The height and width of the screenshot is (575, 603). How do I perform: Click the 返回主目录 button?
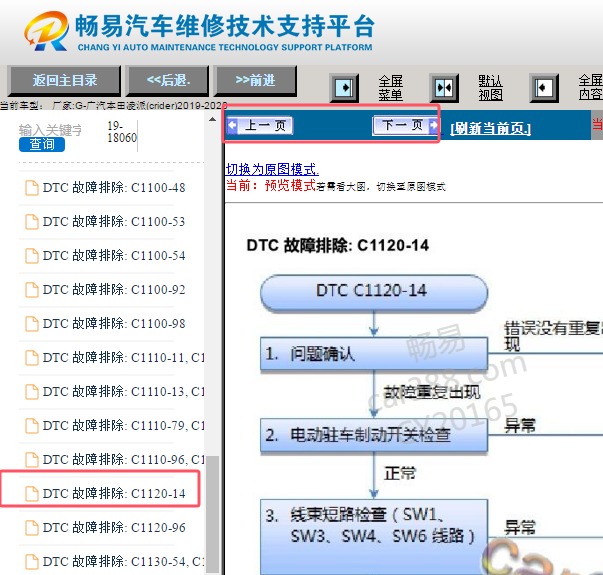point(65,80)
